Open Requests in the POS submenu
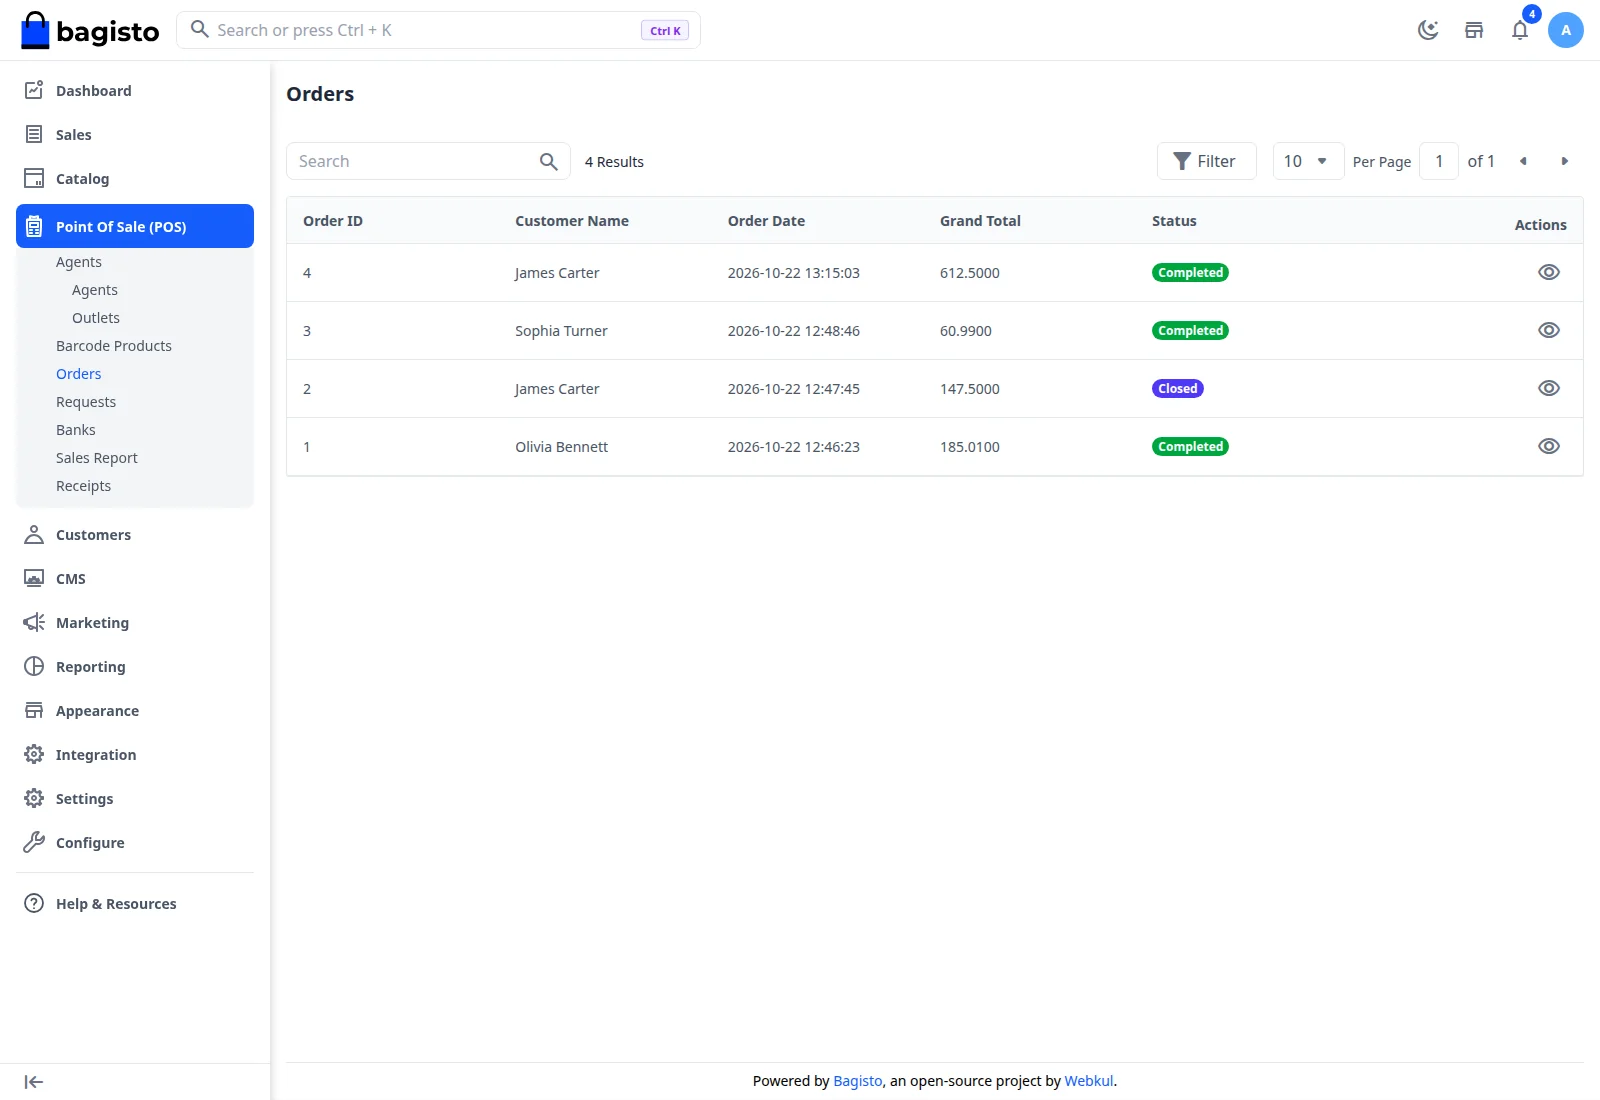The width and height of the screenshot is (1600, 1100). coord(86,402)
